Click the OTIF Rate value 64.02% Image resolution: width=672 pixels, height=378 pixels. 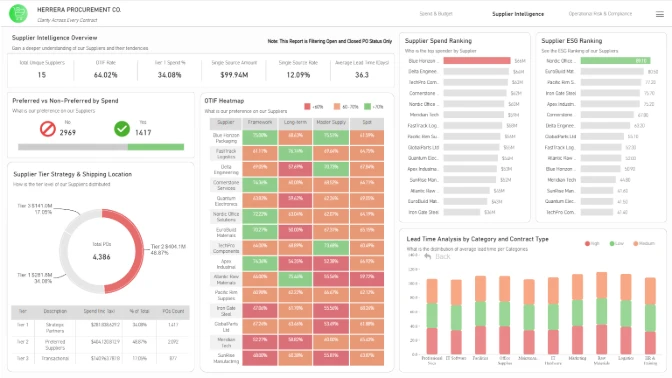[105, 75]
